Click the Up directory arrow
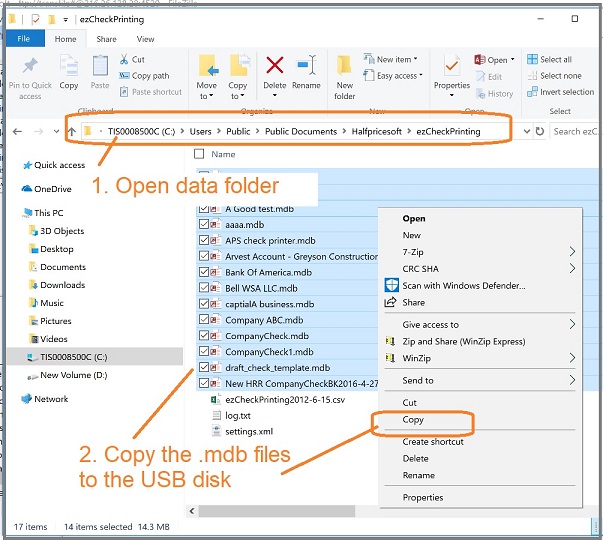 (72, 131)
